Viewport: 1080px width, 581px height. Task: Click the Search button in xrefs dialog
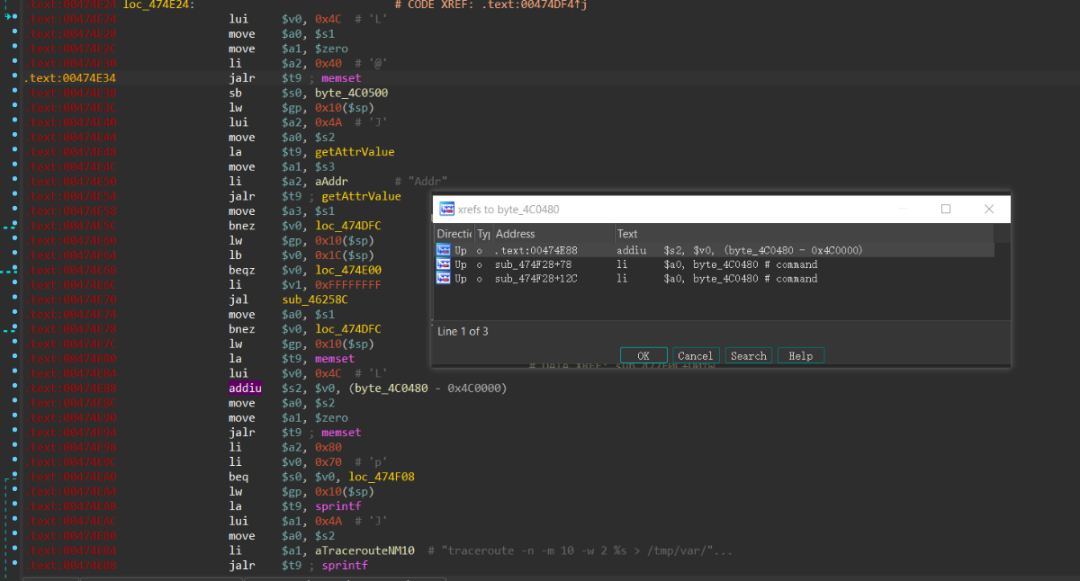(x=748, y=355)
